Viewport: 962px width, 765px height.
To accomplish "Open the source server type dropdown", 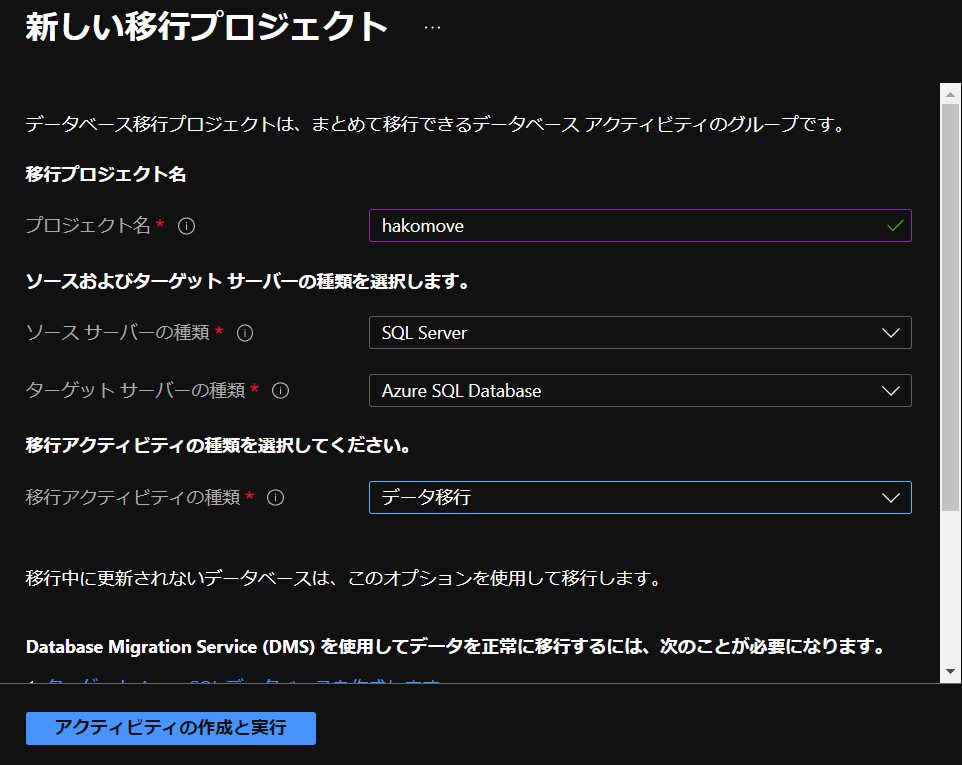I will click(640, 332).
